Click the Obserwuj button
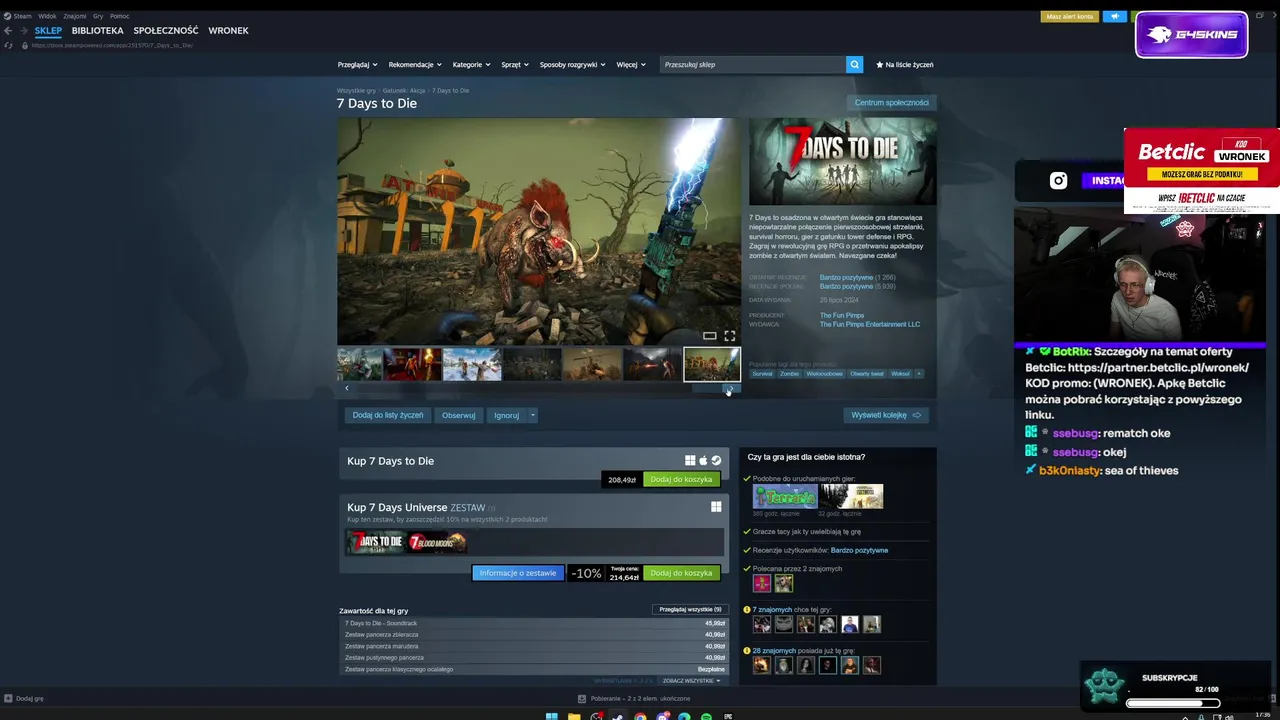1280x720 pixels. (x=459, y=415)
